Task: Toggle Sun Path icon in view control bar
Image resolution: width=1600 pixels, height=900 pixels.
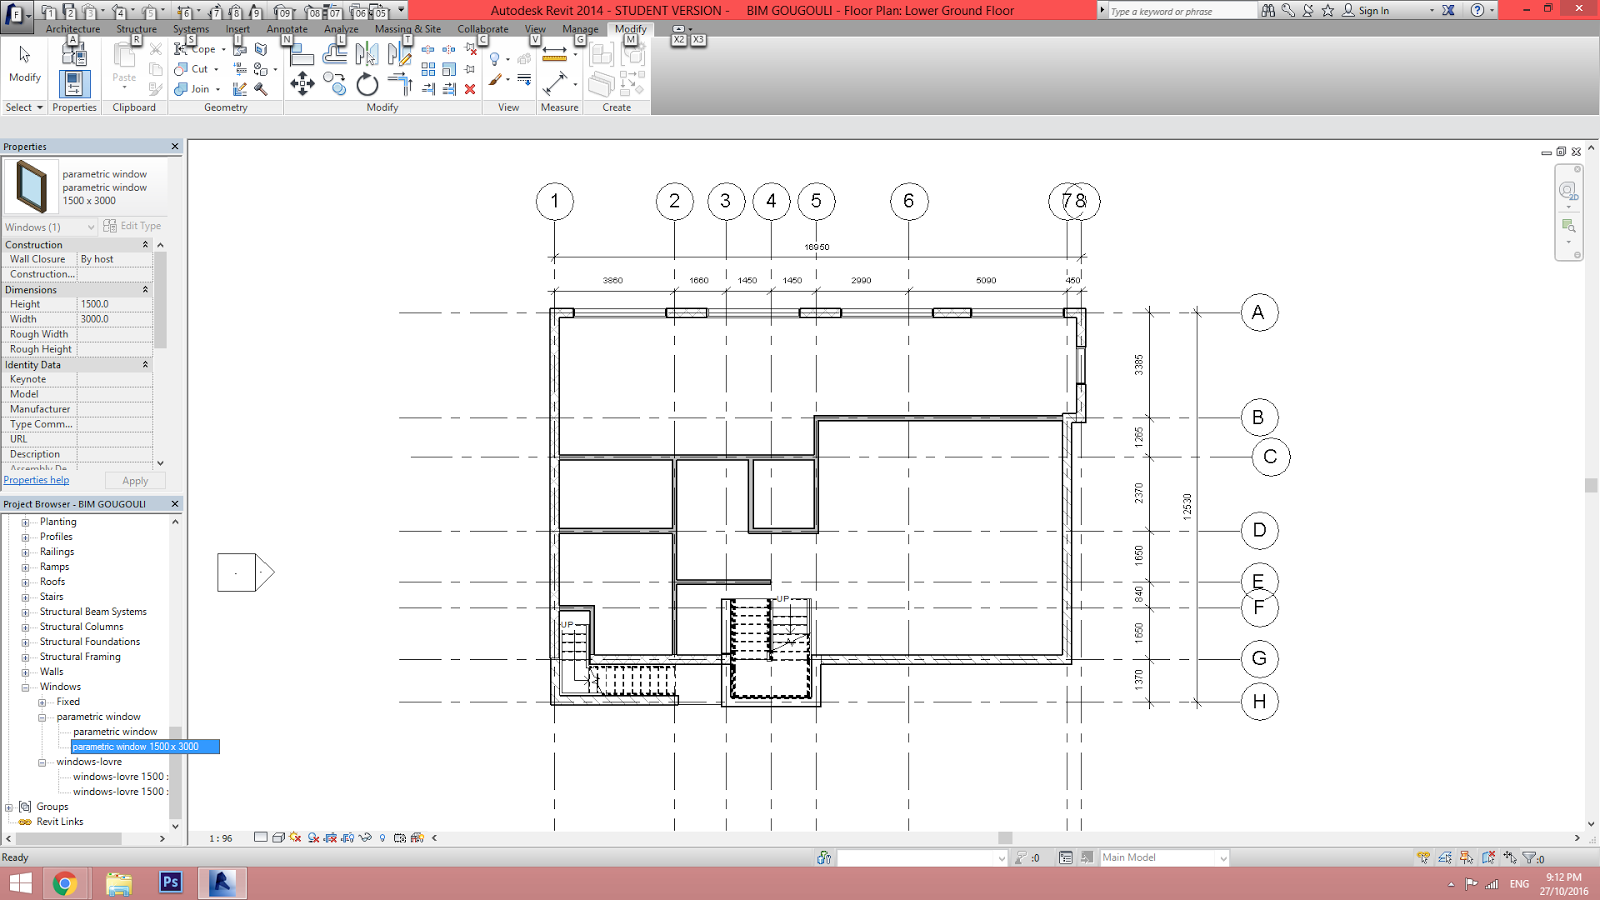Action: (296, 838)
